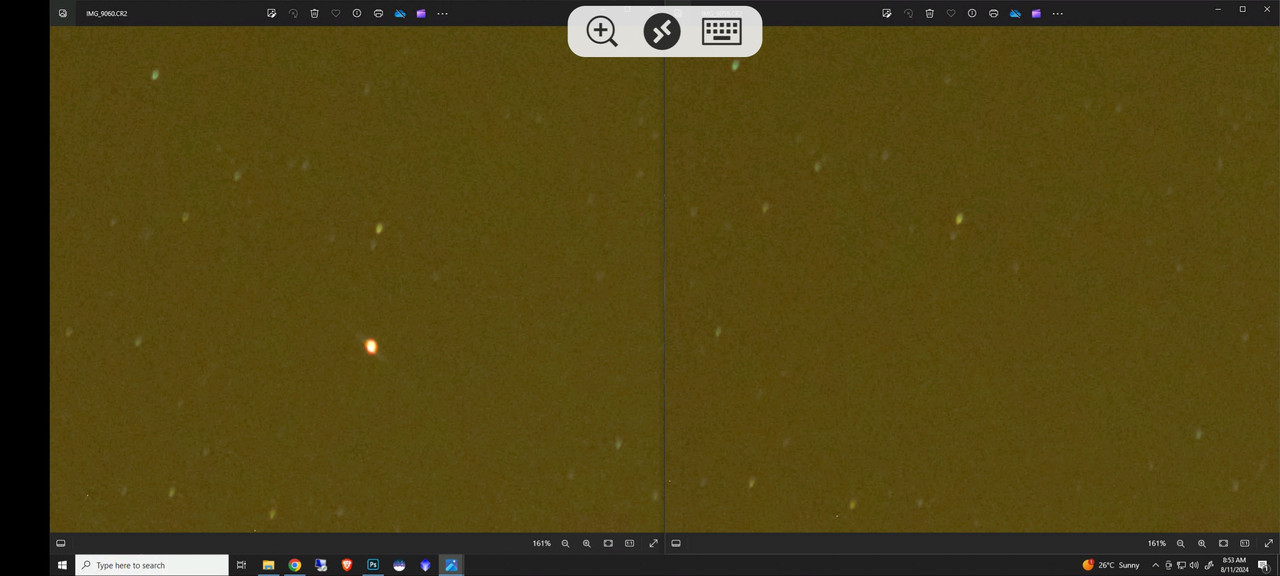This screenshot has width=1280, height=576.
Task: Zoom in on the right-hand Photos window
Action: [x=1202, y=544]
